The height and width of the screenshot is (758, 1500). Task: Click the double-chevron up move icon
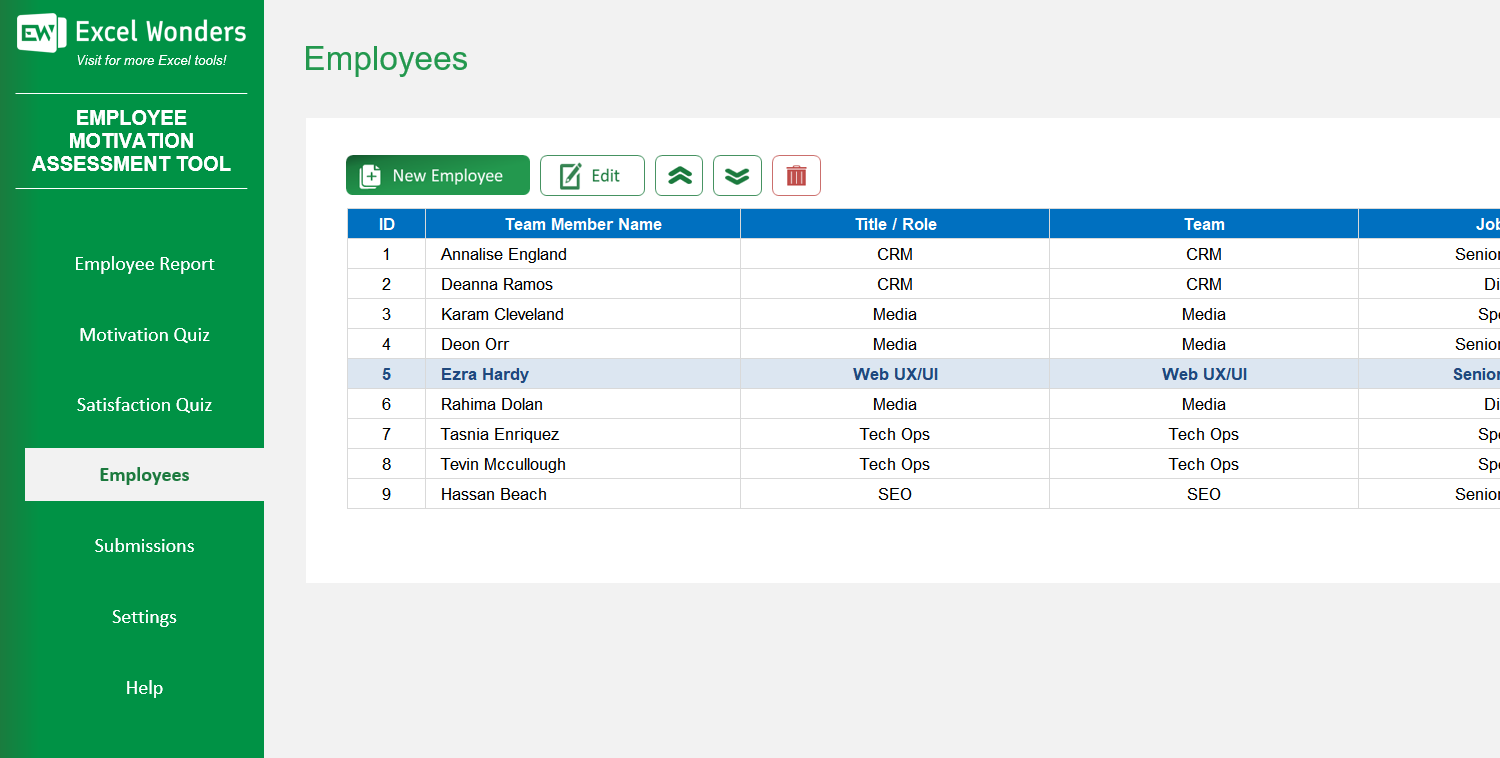pyautogui.click(x=679, y=175)
